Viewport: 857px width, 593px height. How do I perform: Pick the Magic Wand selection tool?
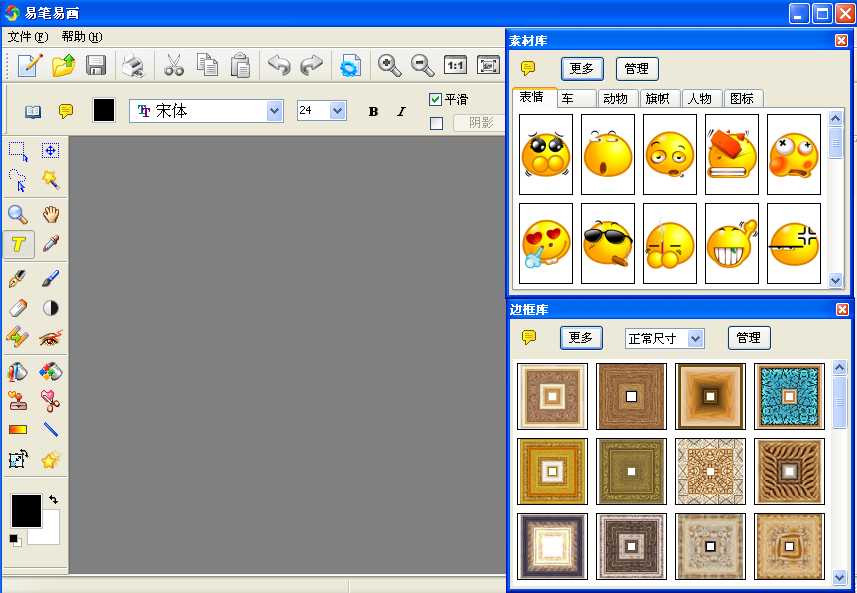[x=51, y=181]
